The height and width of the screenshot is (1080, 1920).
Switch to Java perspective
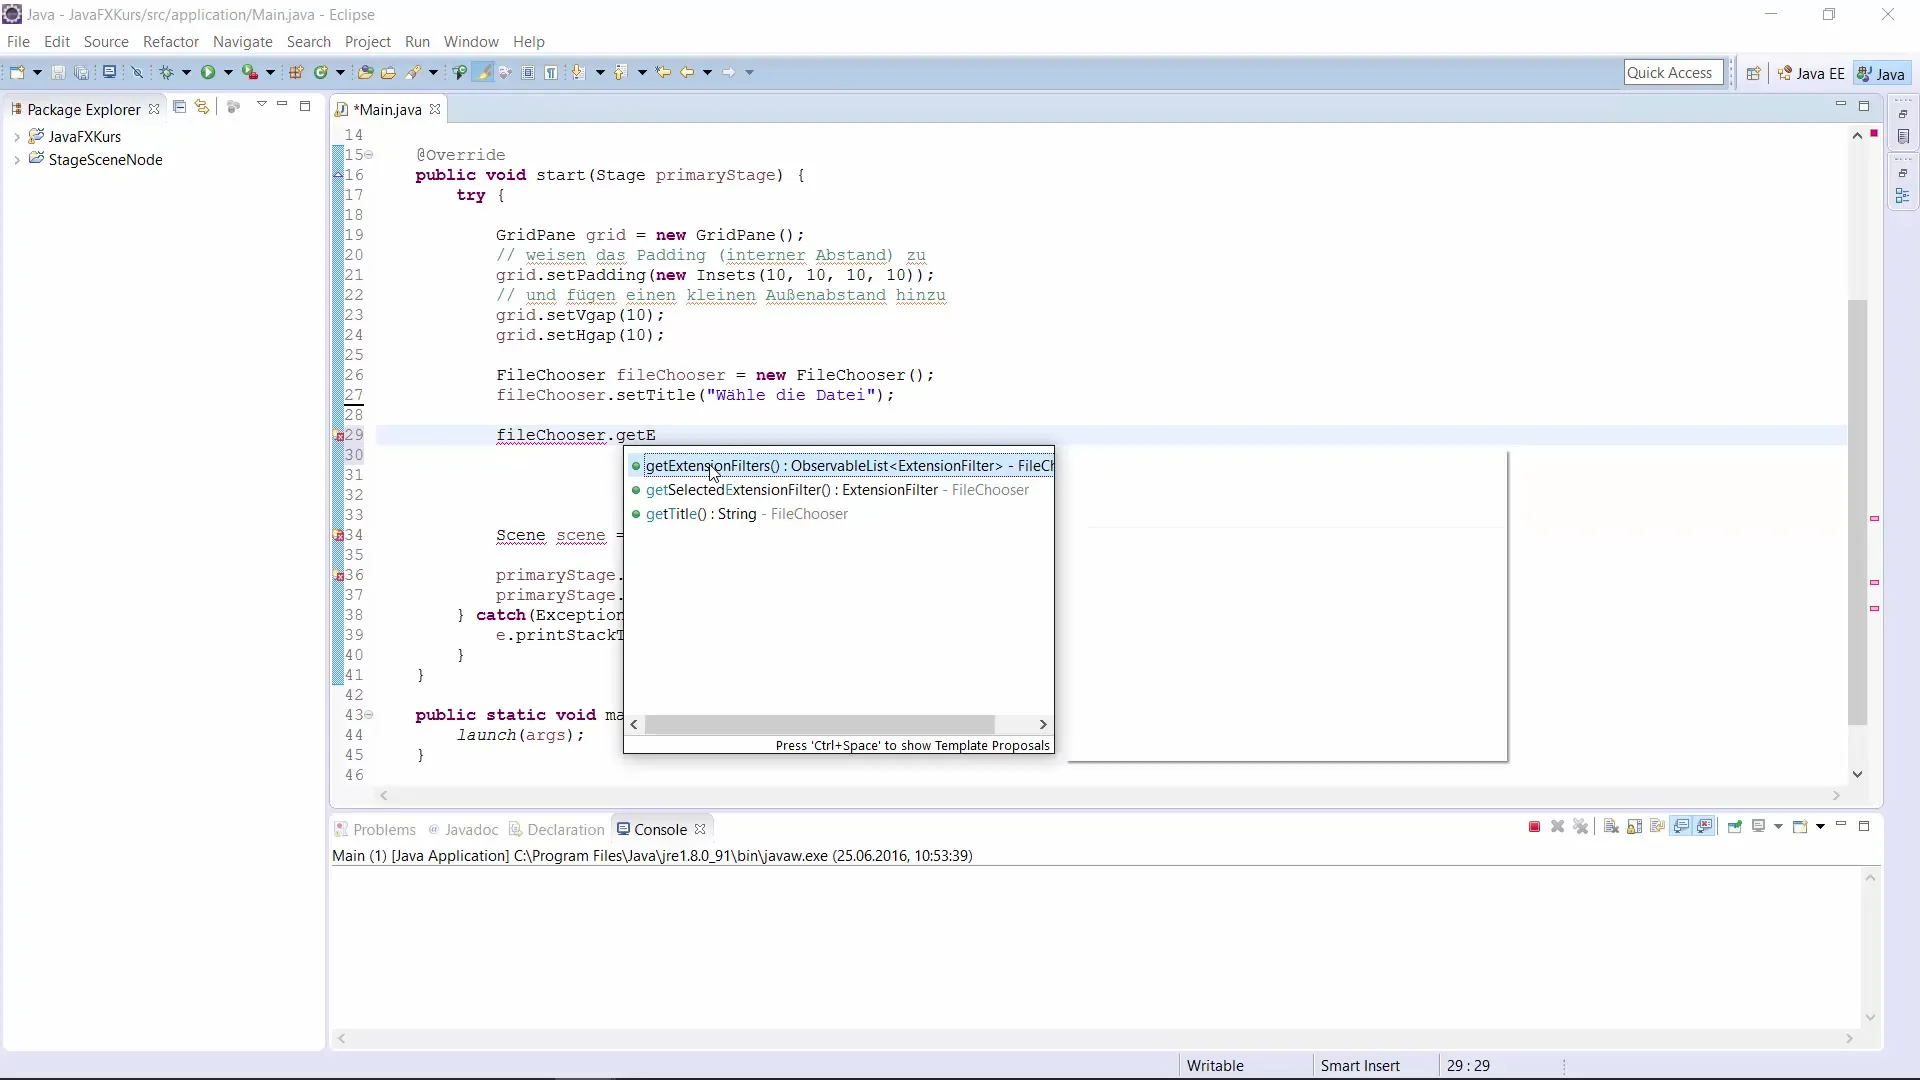1881,74
